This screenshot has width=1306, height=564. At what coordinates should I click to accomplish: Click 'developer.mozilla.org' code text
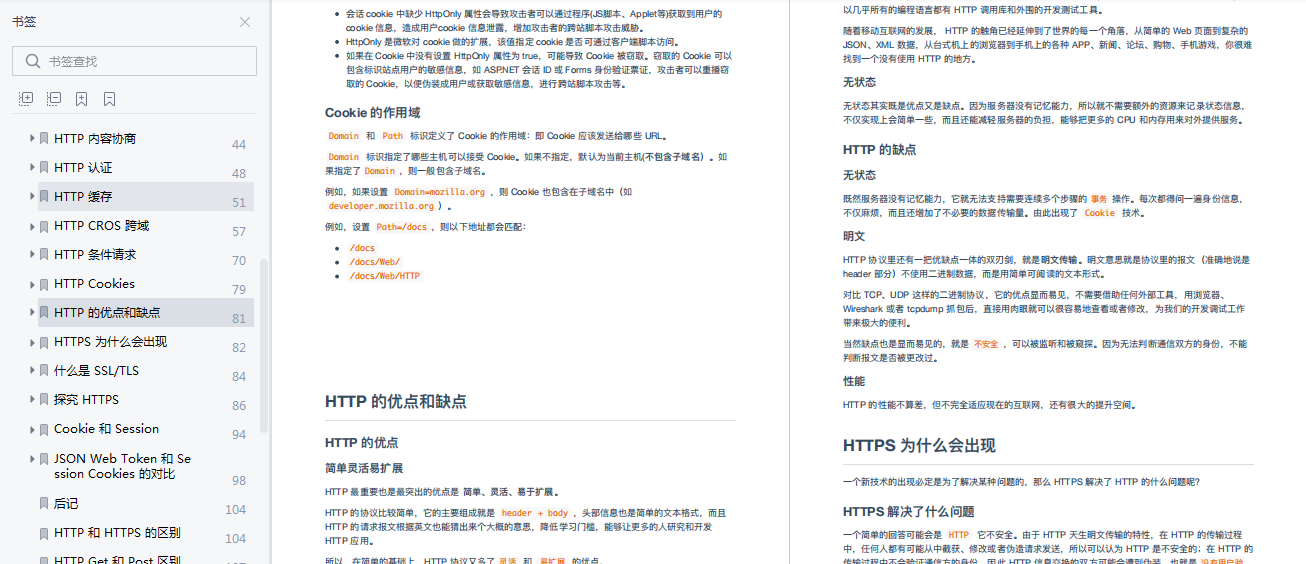click(382, 206)
